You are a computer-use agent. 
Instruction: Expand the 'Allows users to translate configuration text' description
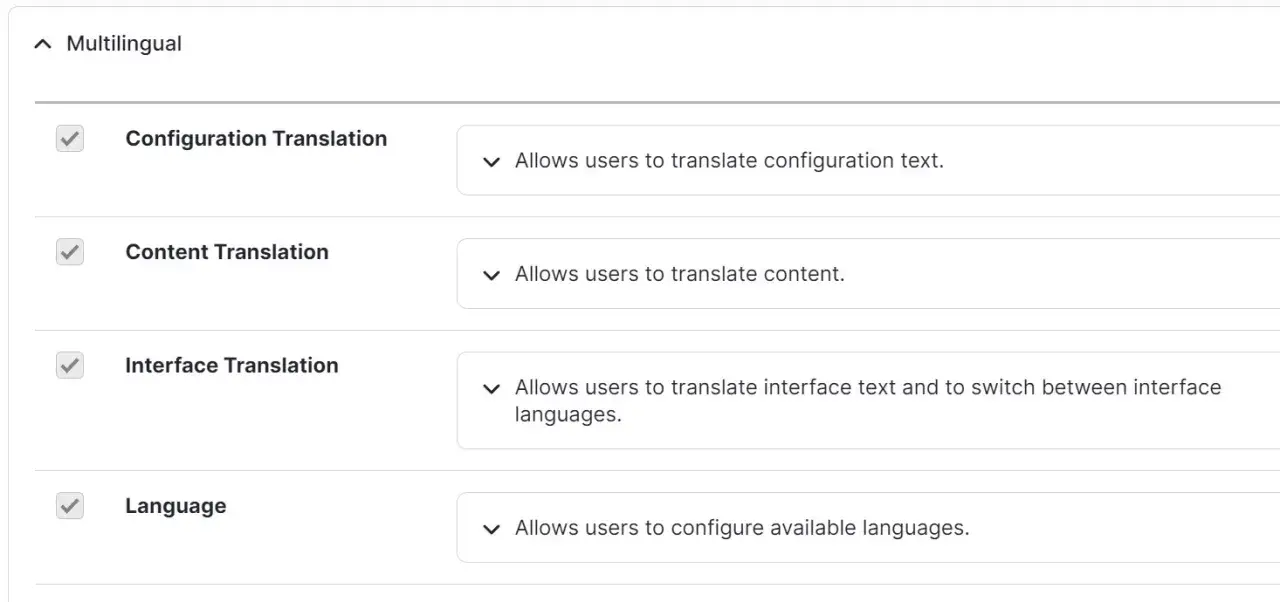coord(491,161)
